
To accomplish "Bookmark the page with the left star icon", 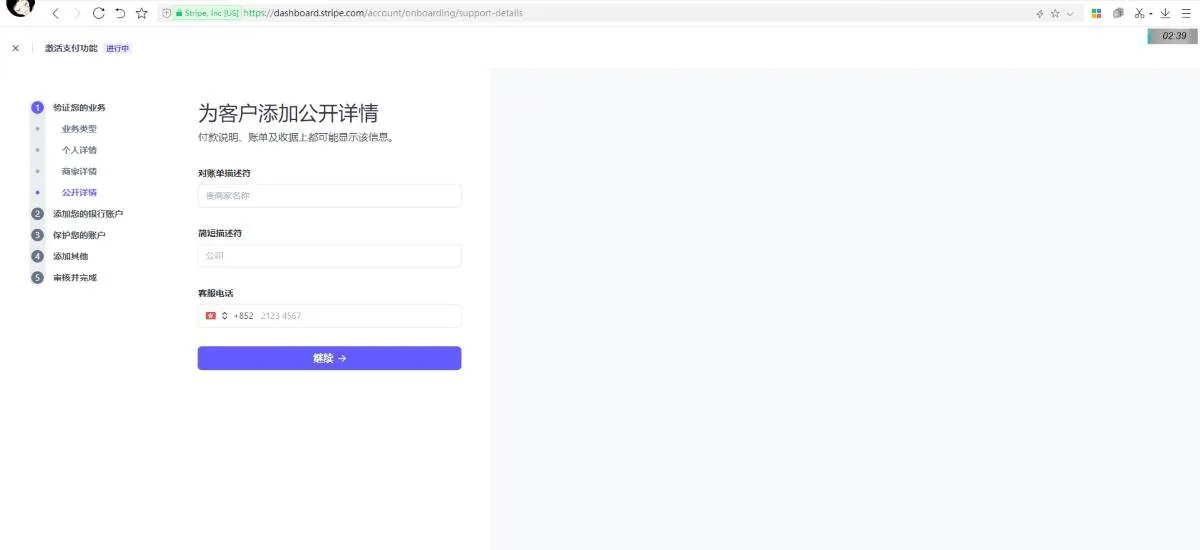I will [x=142, y=14].
